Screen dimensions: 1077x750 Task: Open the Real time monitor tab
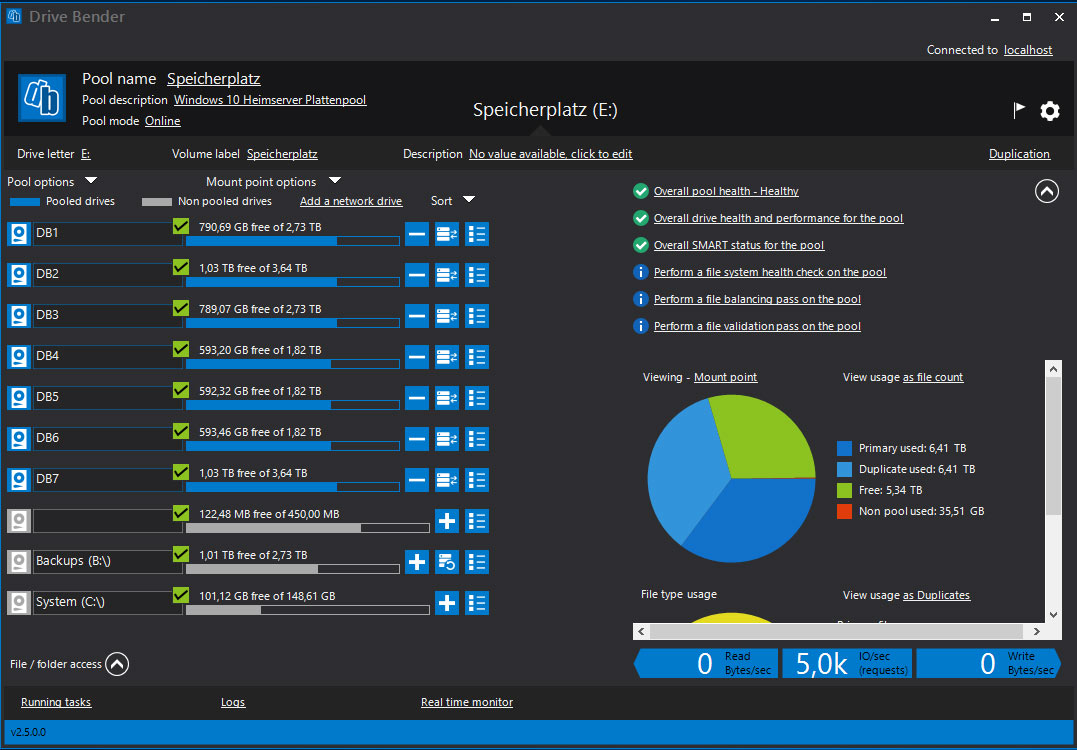pyautogui.click(x=467, y=702)
